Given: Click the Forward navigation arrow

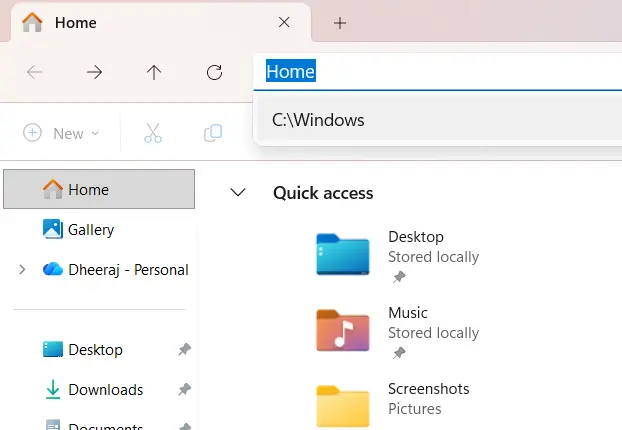Looking at the screenshot, I should pyautogui.click(x=94, y=72).
